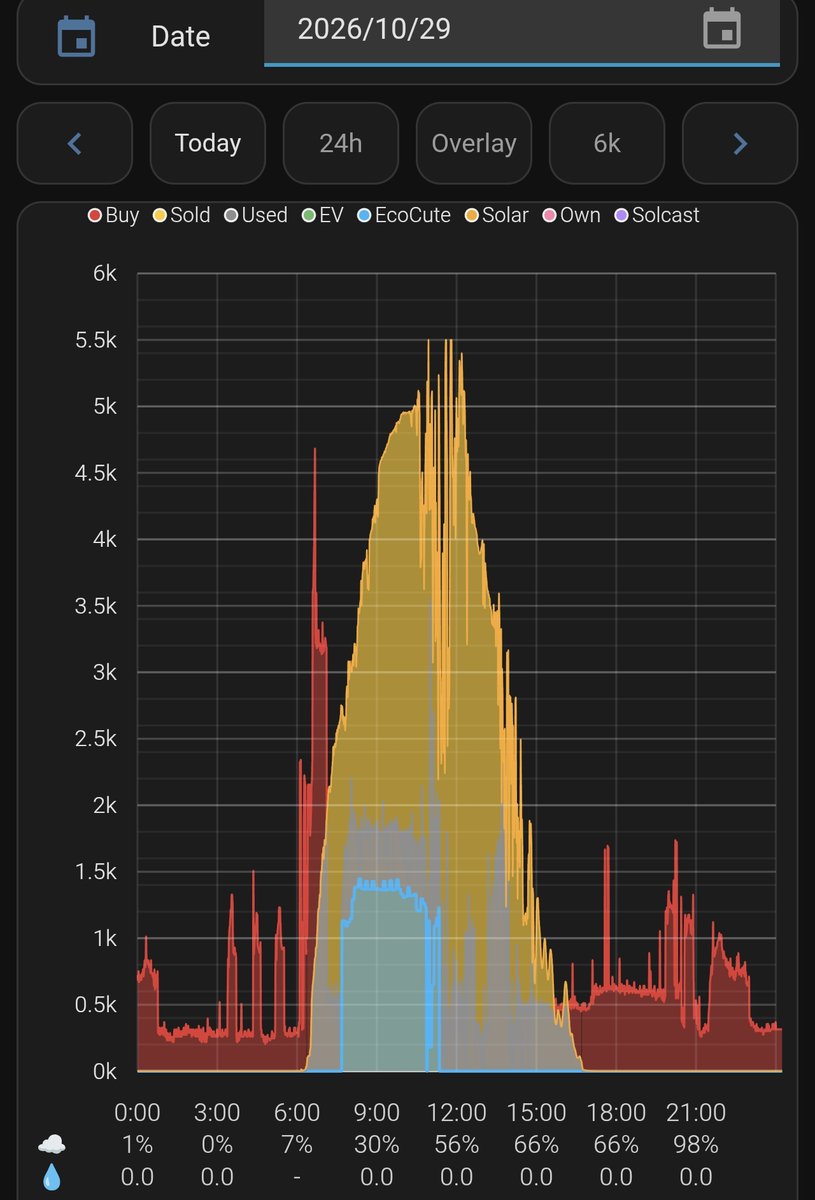Click the 30% cloud cover value
The height and width of the screenshot is (1200, 815).
point(377,1145)
